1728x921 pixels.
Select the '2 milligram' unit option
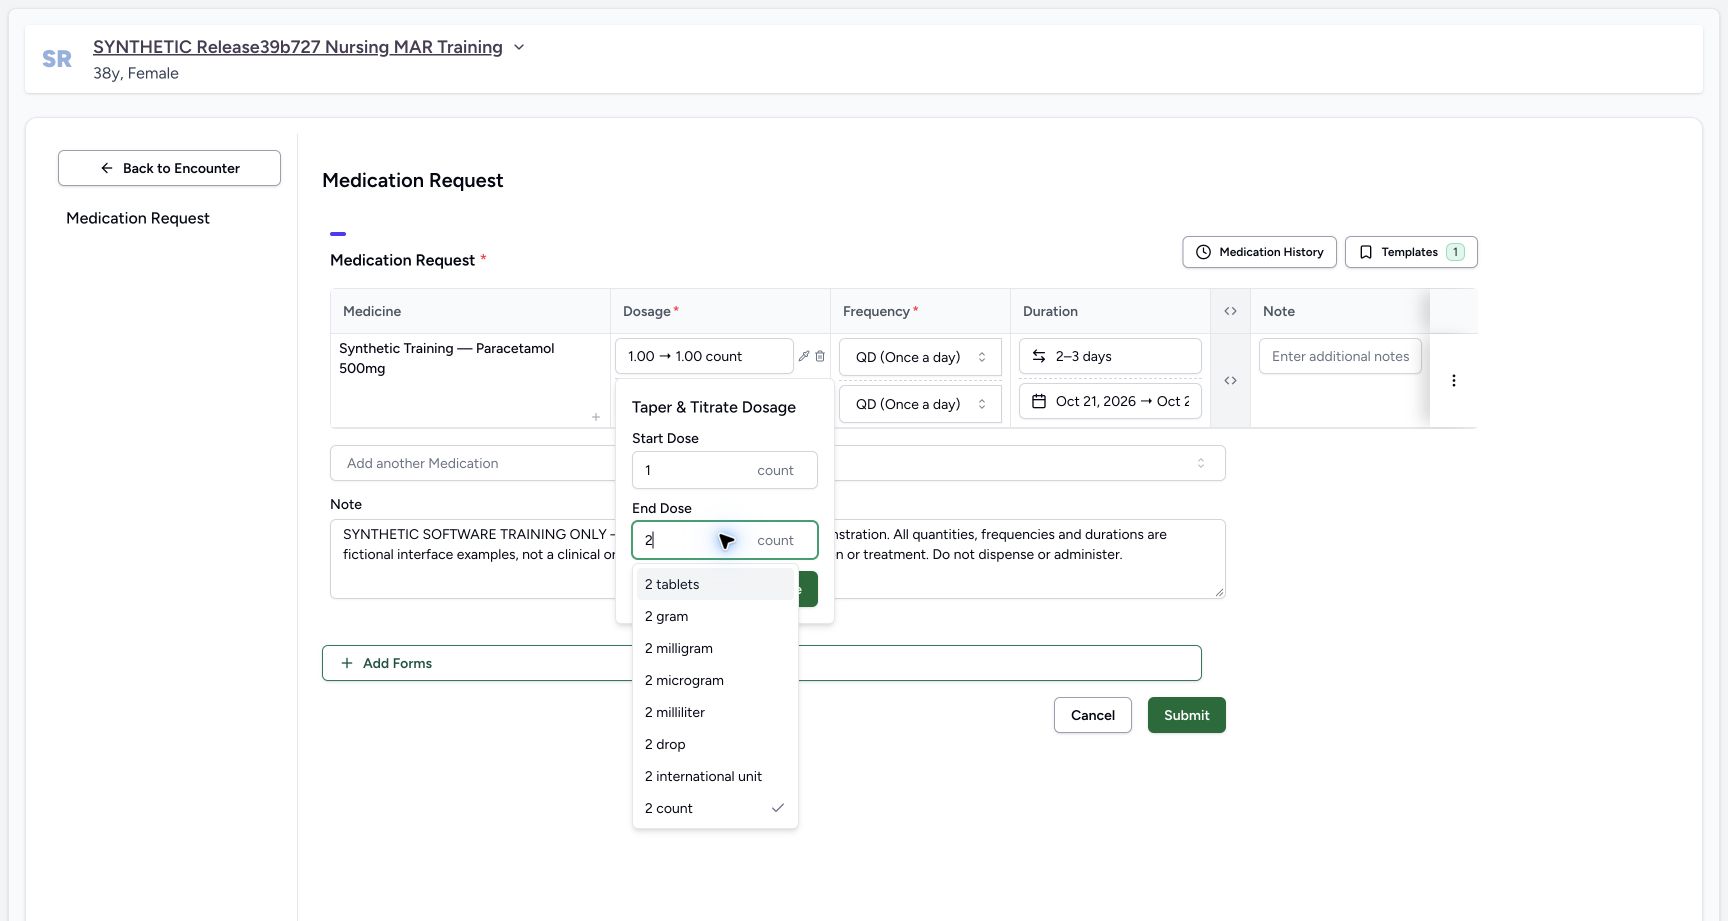tap(715, 648)
